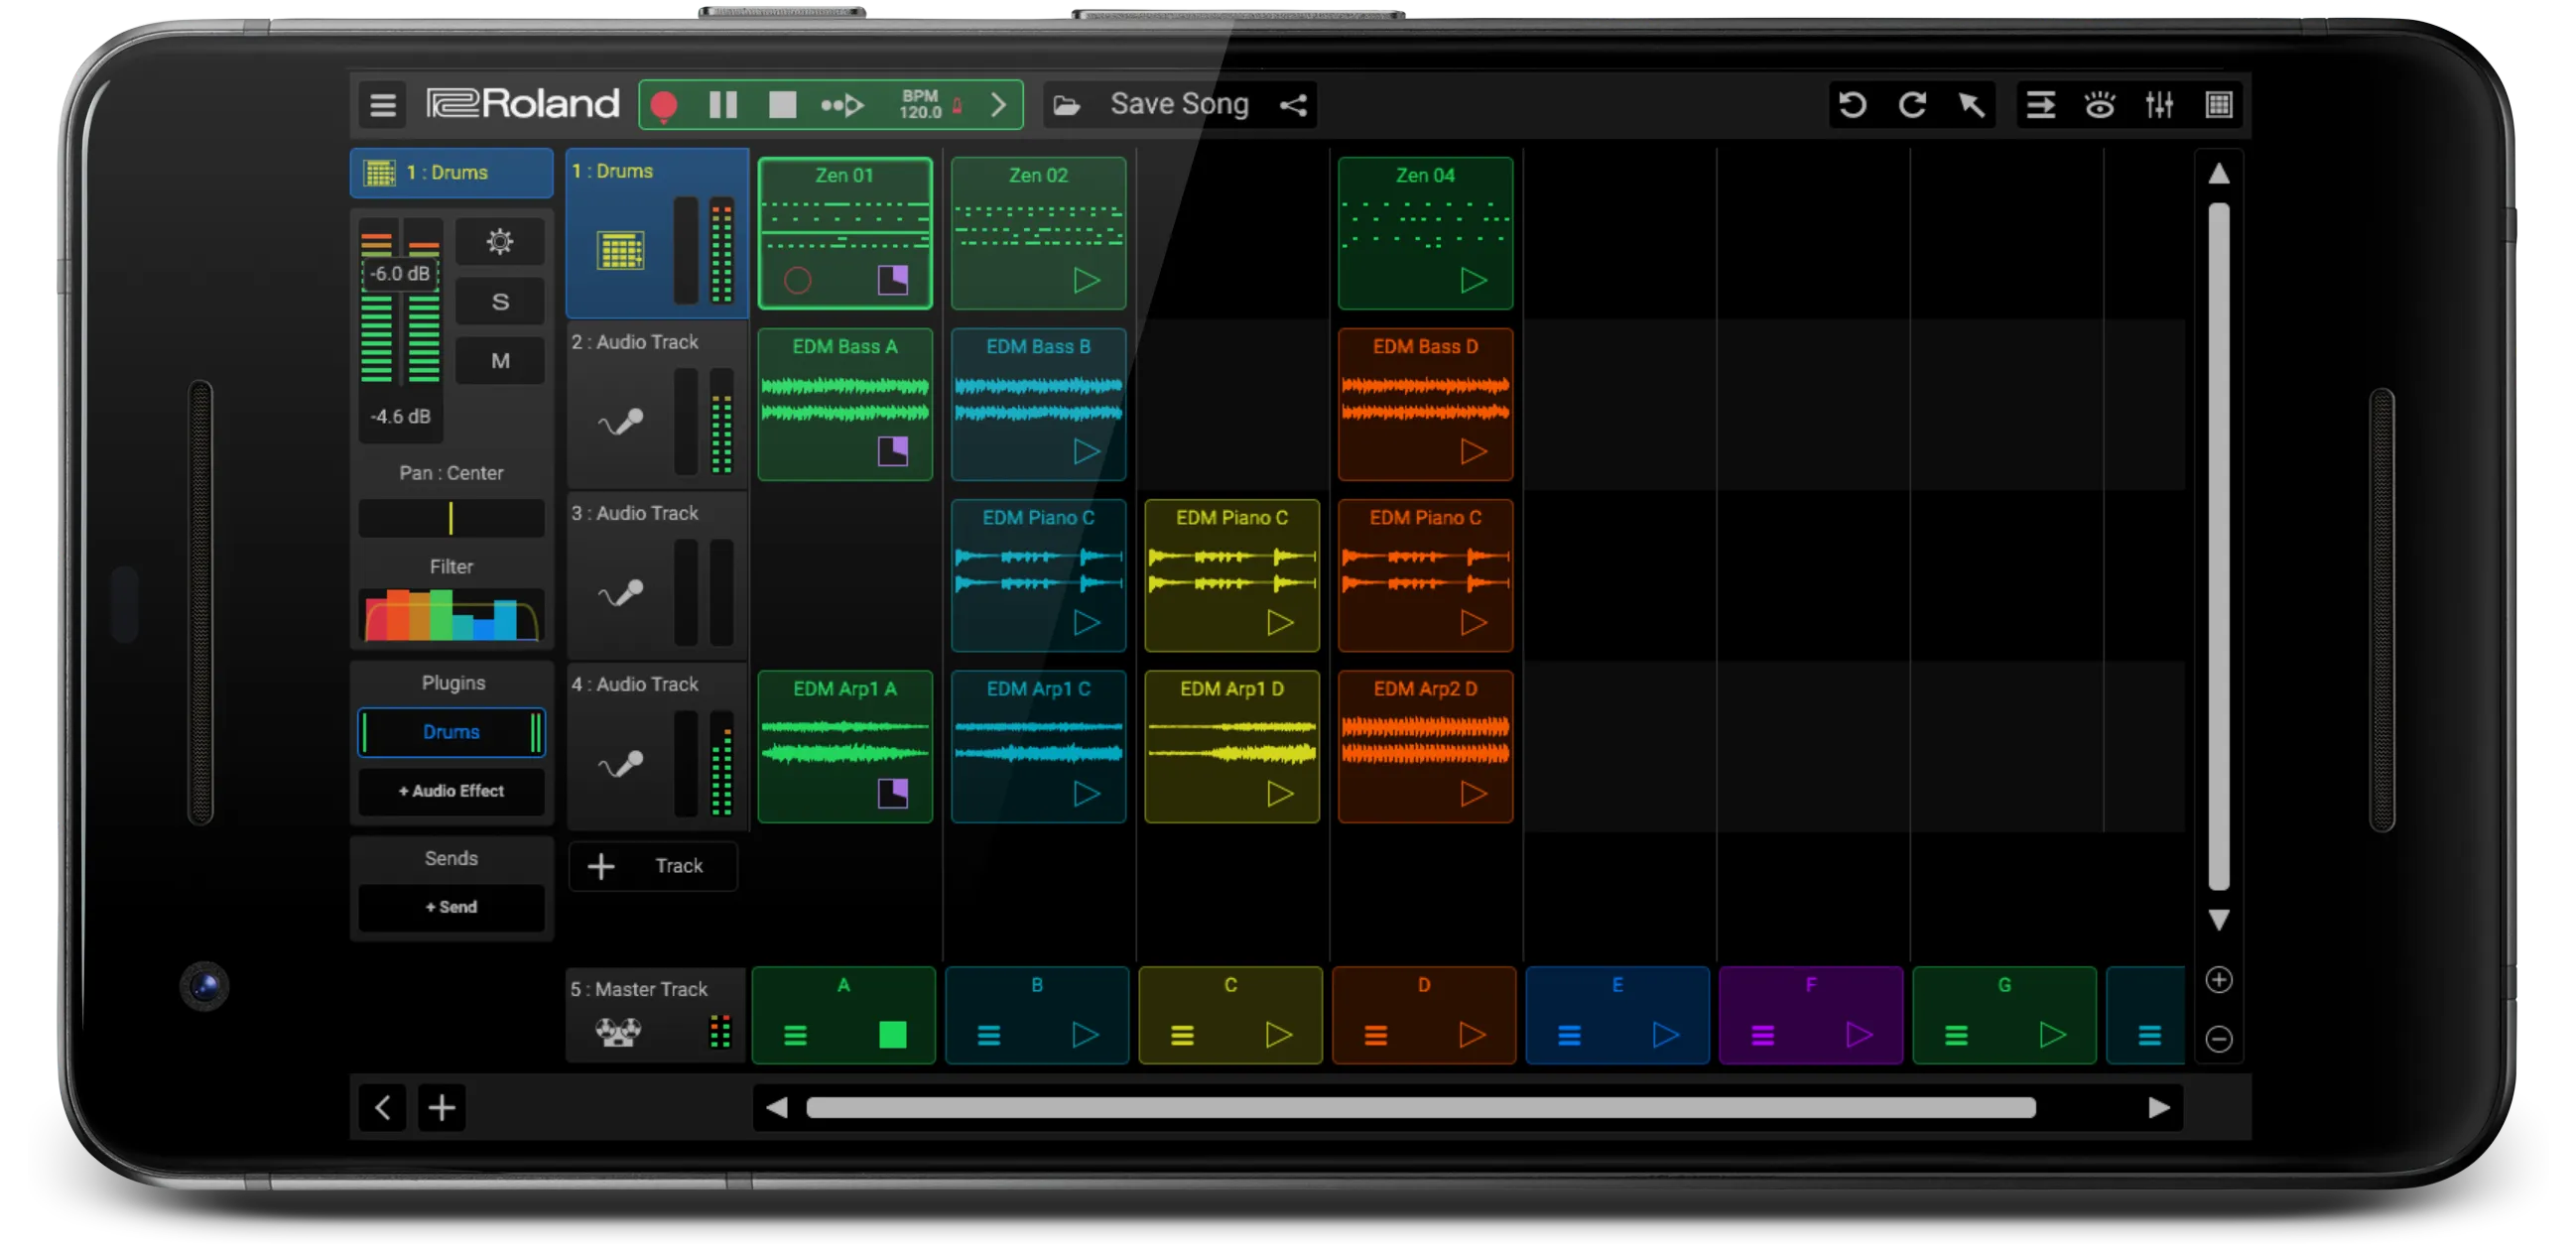Click the Pan Center slider
This screenshot has width=2576, height=1248.
[451, 518]
